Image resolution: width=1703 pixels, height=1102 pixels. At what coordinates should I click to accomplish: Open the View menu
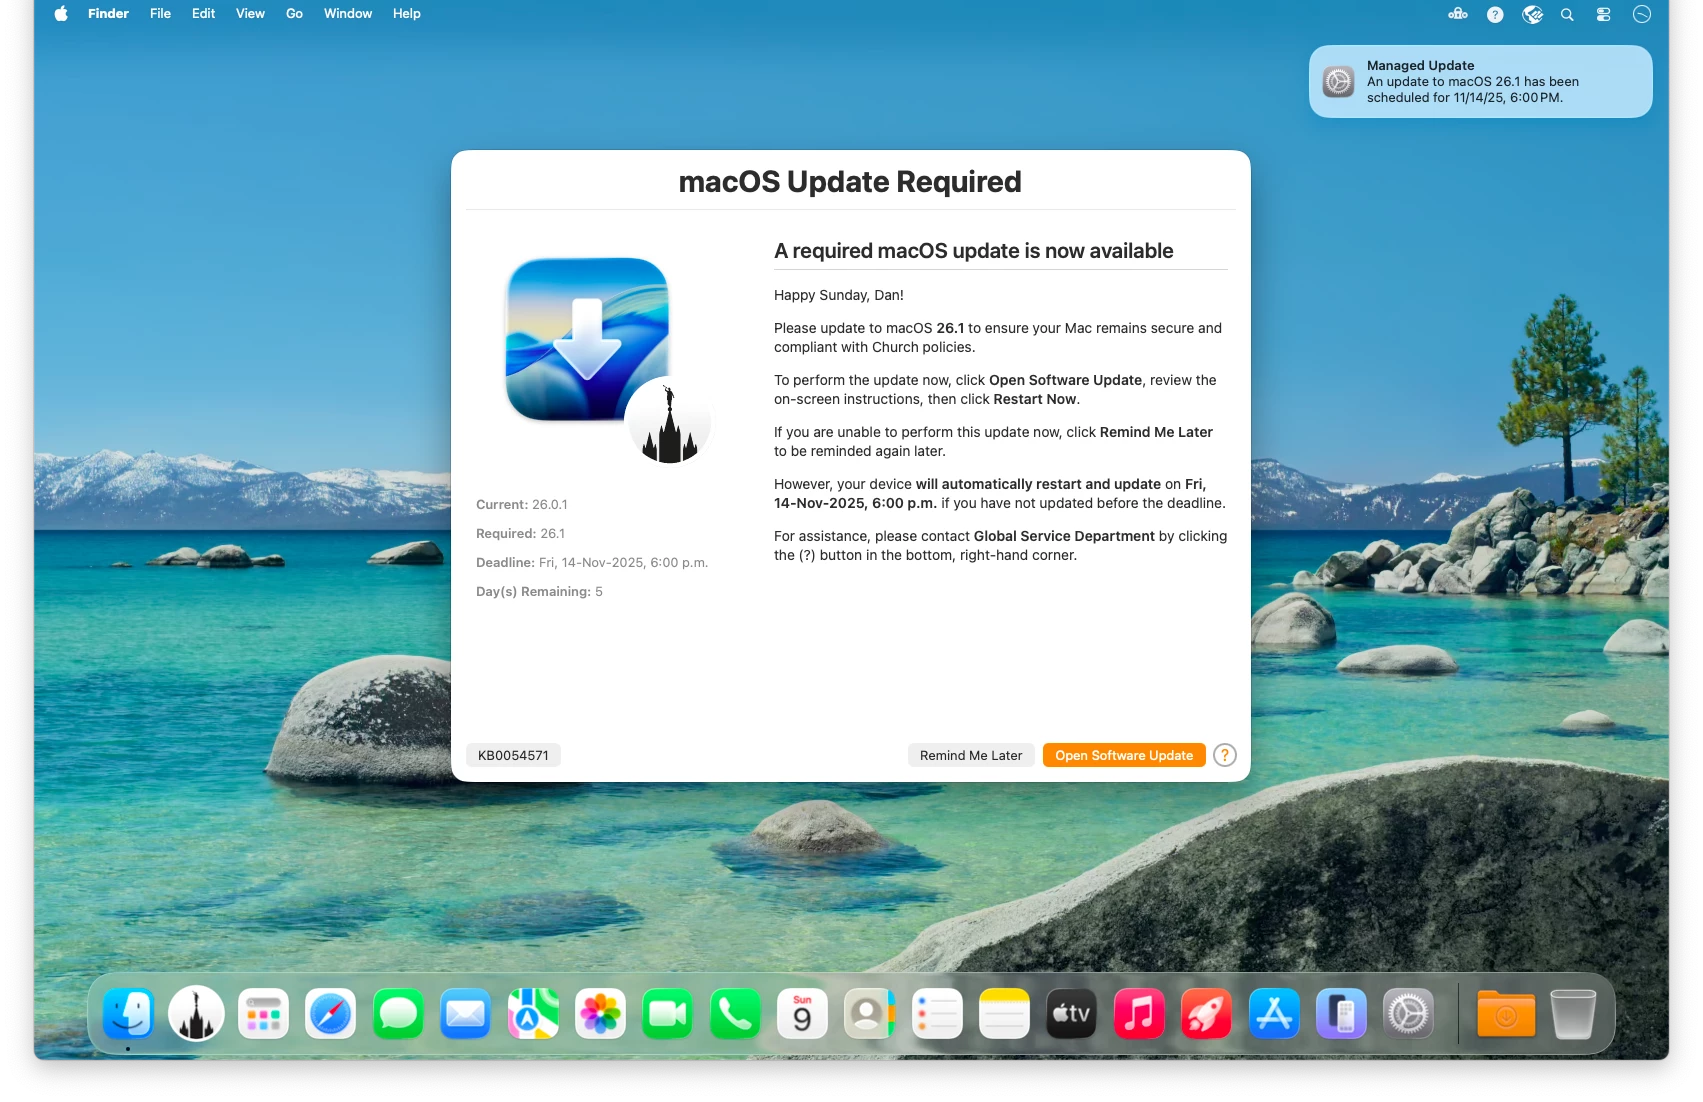click(250, 14)
